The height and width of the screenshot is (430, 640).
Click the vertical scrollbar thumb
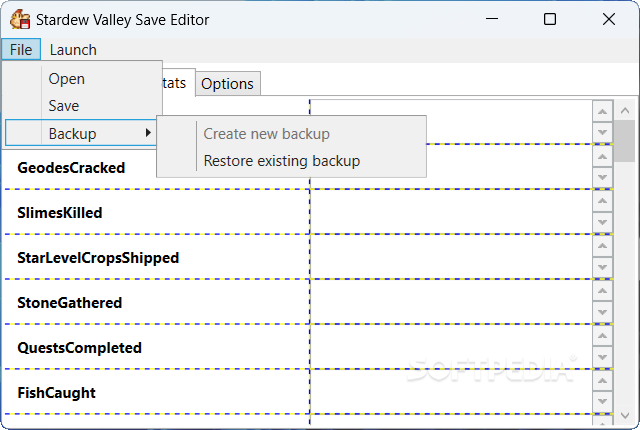624,141
